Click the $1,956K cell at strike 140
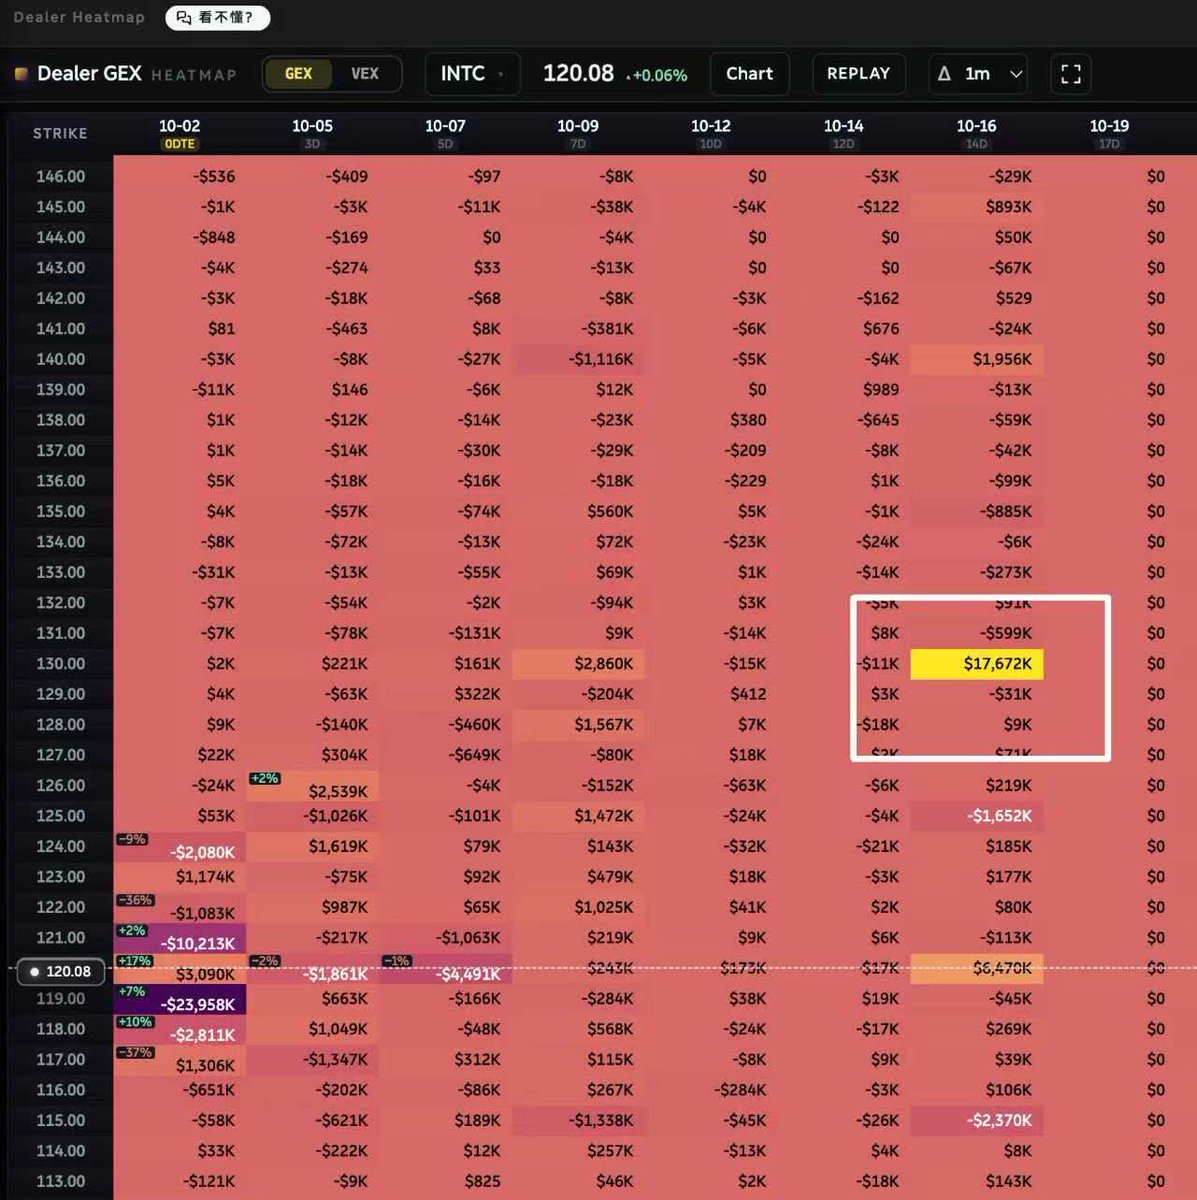This screenshot has height=1200, width=1197. point(977,359)
